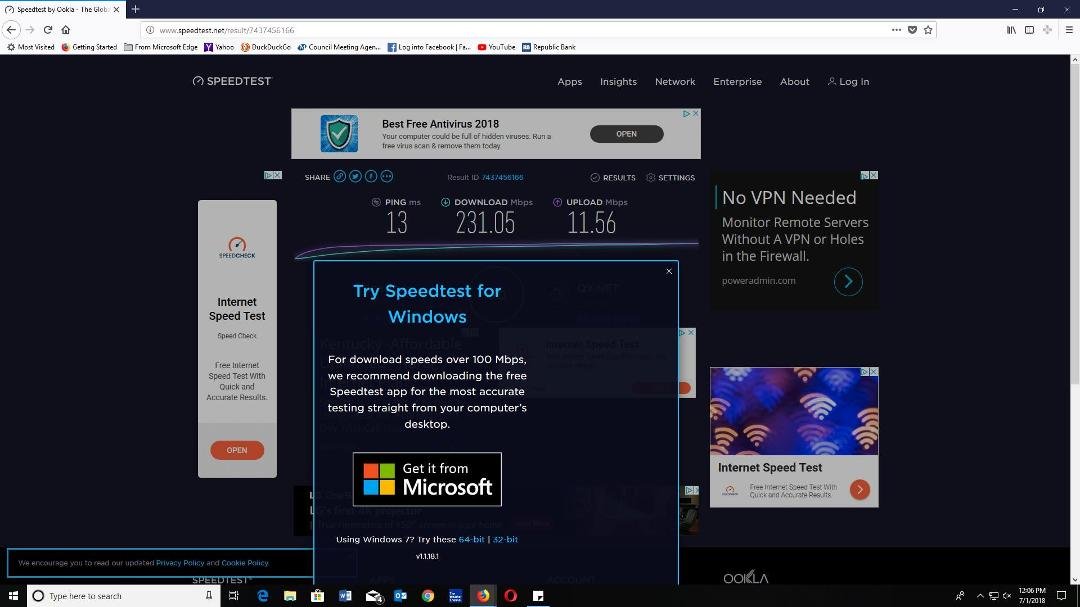This screenshot has height=607, width=1080.
Task: Open the Cookie Policy link
Action: coord(245,563)
